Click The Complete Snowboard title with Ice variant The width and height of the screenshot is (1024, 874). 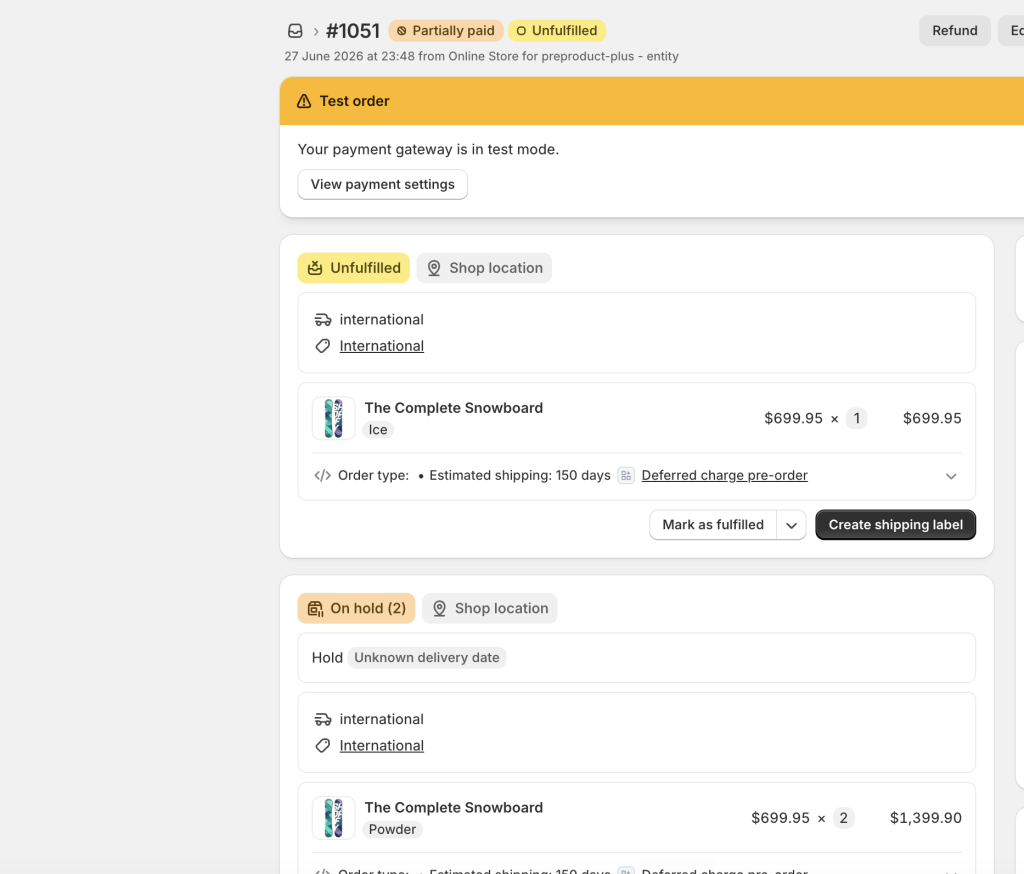[x=454, y=408]
